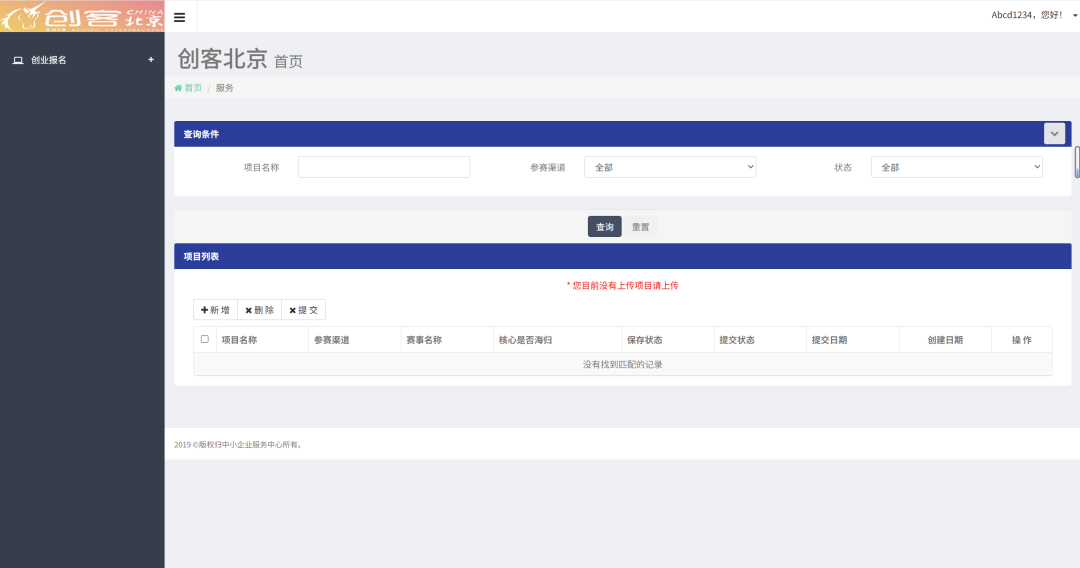The image size is (1080, 568).
Task: Expand 创业服务 with the plus icon
Action: [151, 60]
